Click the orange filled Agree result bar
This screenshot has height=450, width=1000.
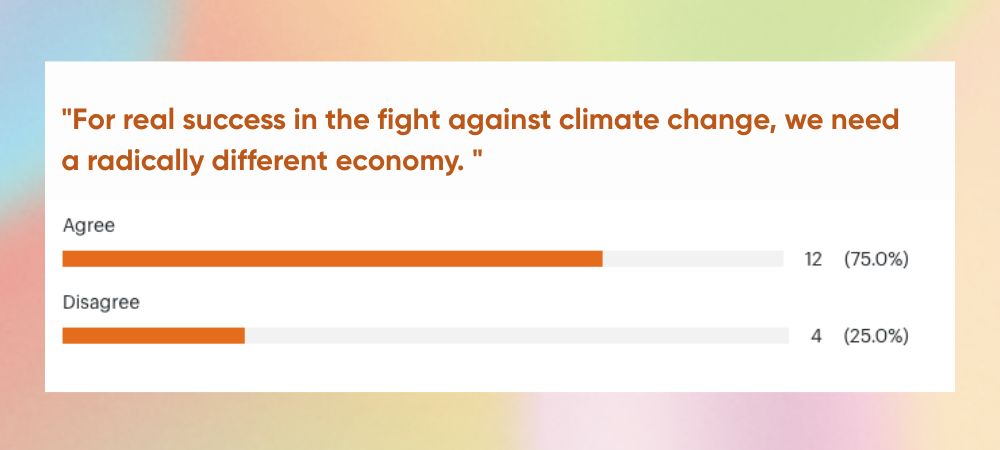tap(332, 259)
